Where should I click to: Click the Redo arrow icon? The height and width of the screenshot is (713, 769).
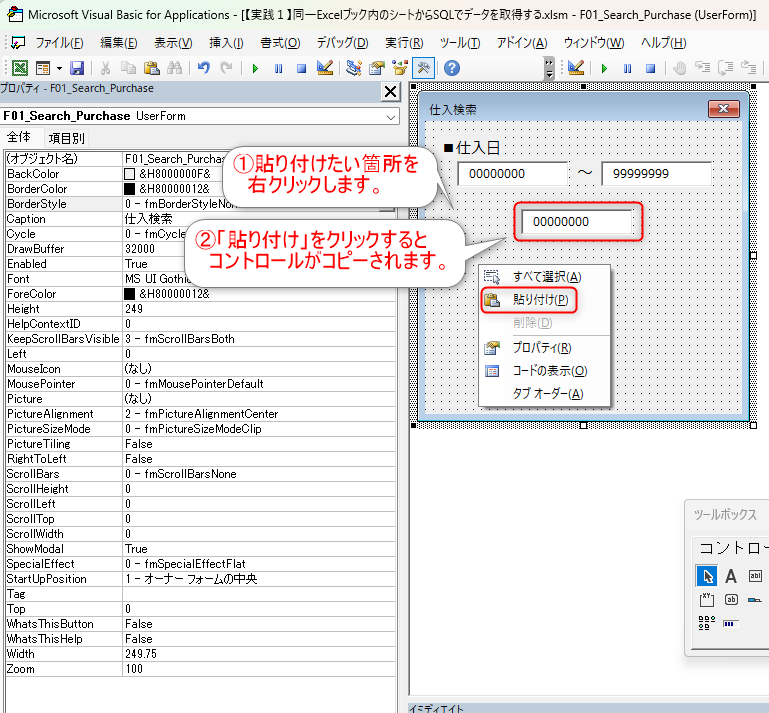[226, 68]
